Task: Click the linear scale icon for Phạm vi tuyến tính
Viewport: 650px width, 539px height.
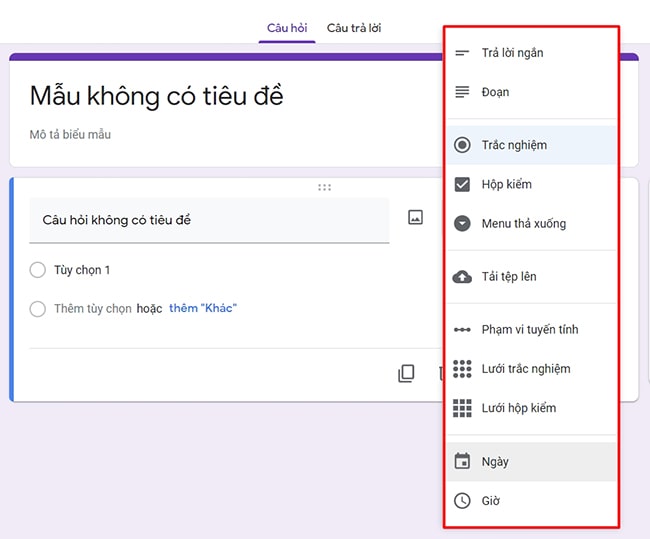Action: (x=462, y=329)
